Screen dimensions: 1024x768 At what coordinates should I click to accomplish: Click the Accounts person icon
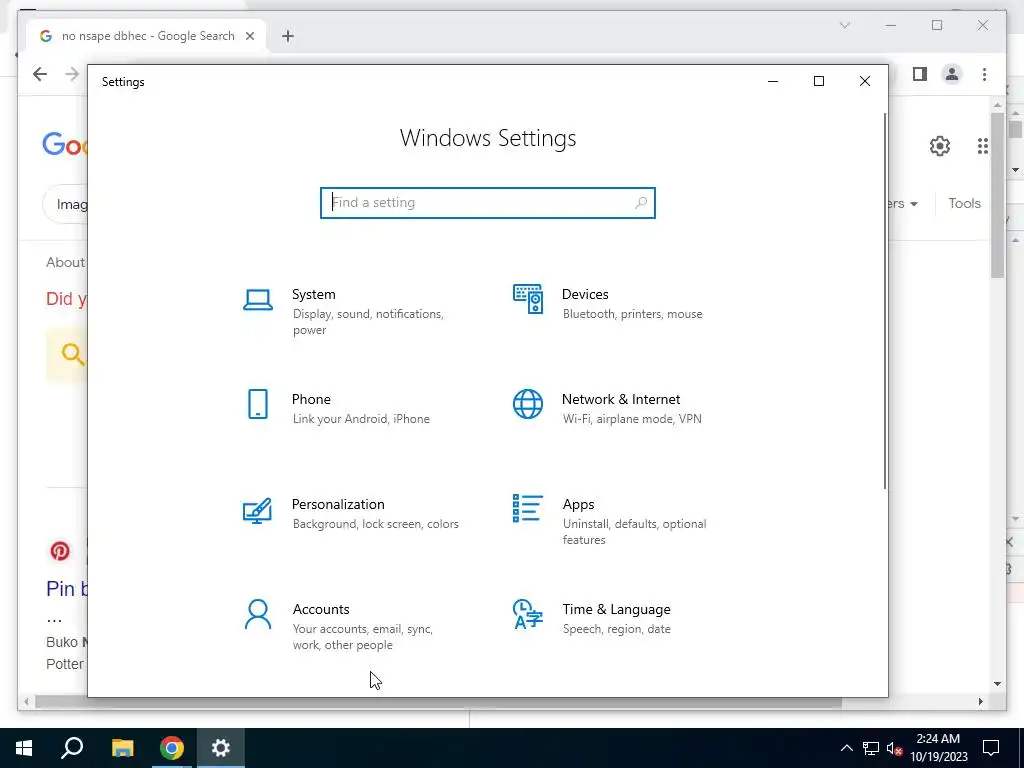(x=258, y=615)
